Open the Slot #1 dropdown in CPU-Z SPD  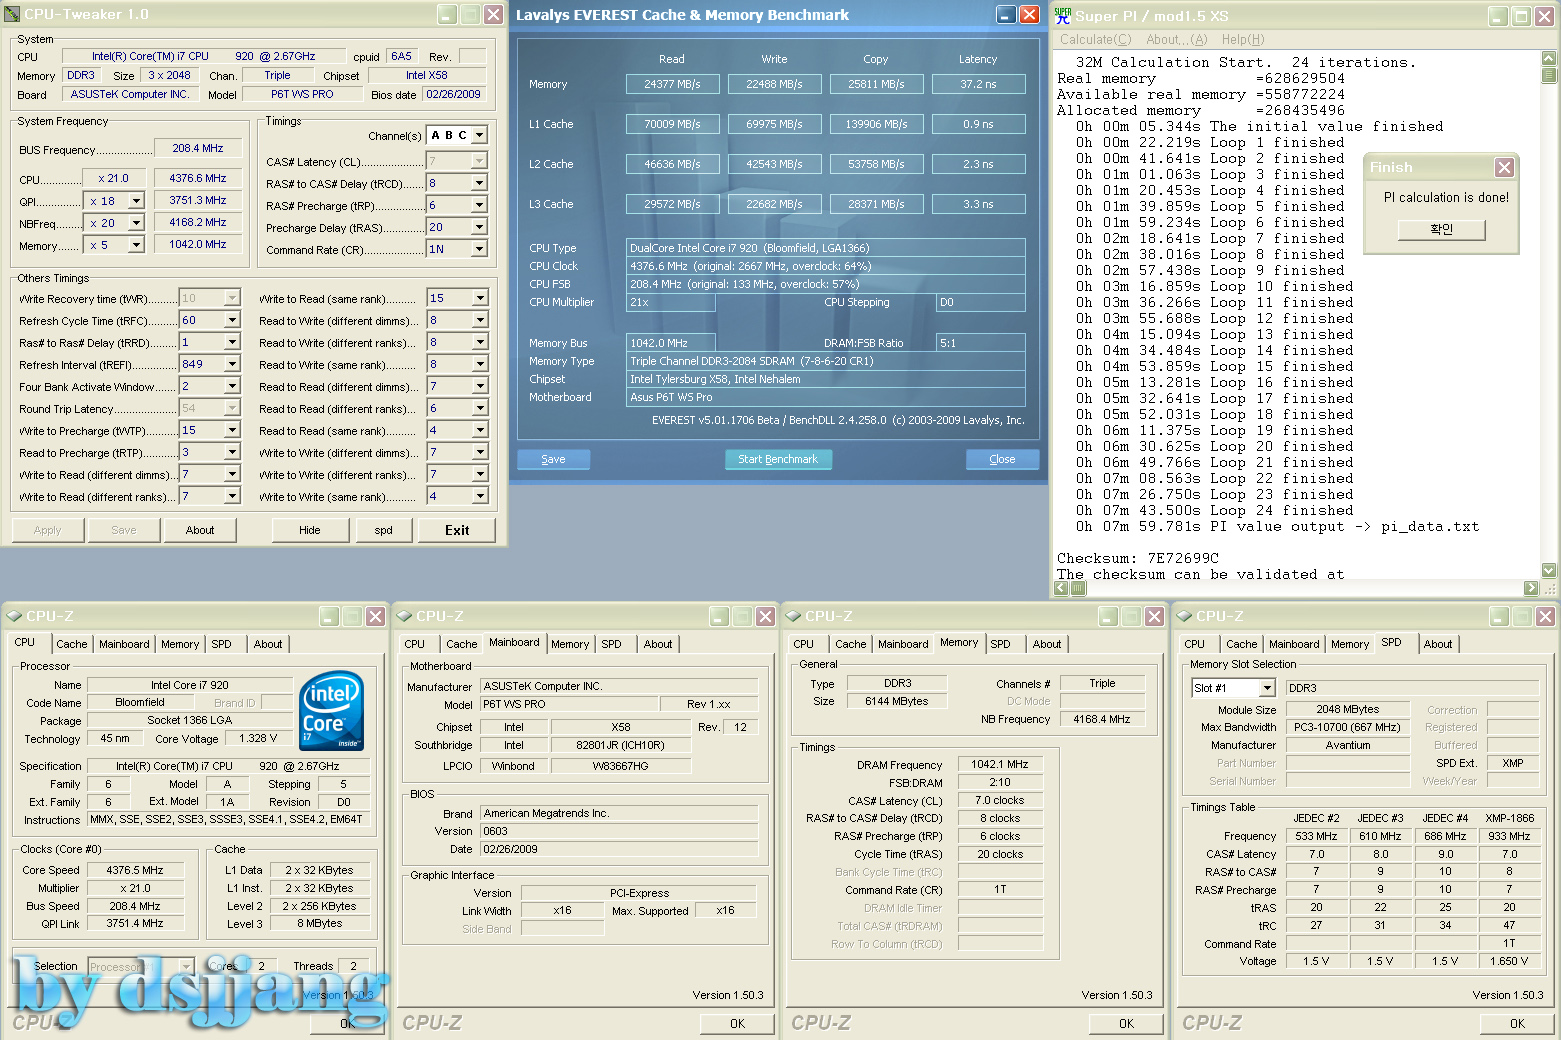pyautogui.click(x=1267, y=688)
